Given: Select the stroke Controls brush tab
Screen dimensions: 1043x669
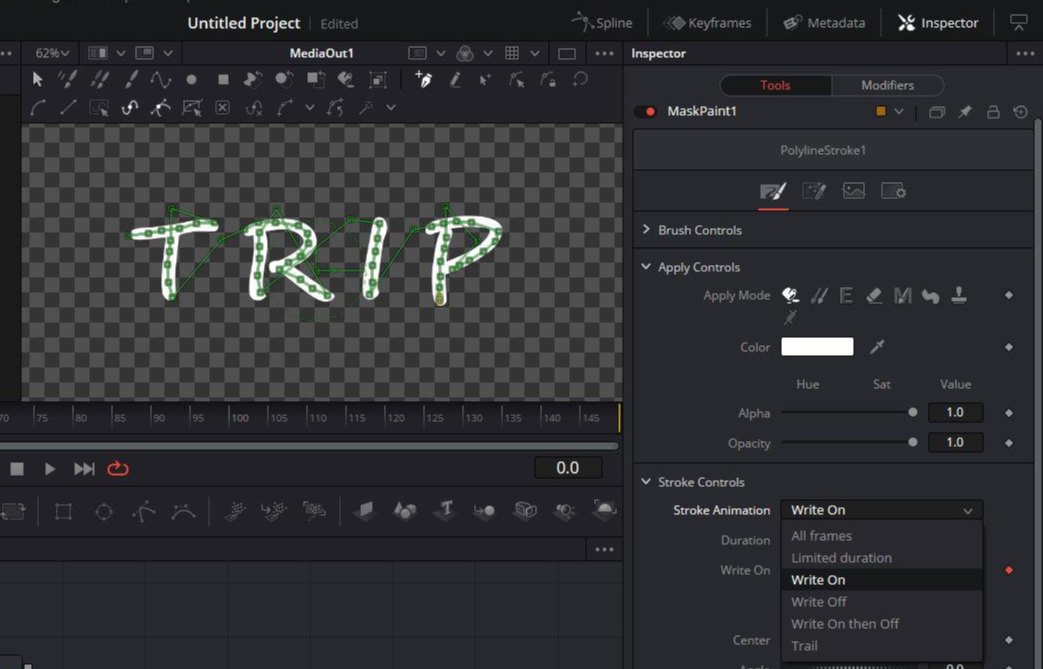Looking at the screenshot, I should [773, 192].
